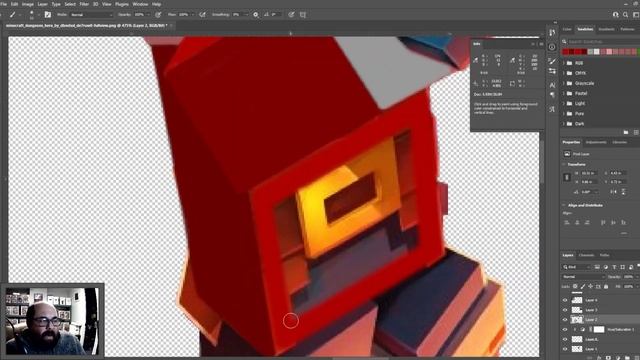Expand the Pastel swatch group
The width and height of the screenshot is (640, 360).
(564, 93)
